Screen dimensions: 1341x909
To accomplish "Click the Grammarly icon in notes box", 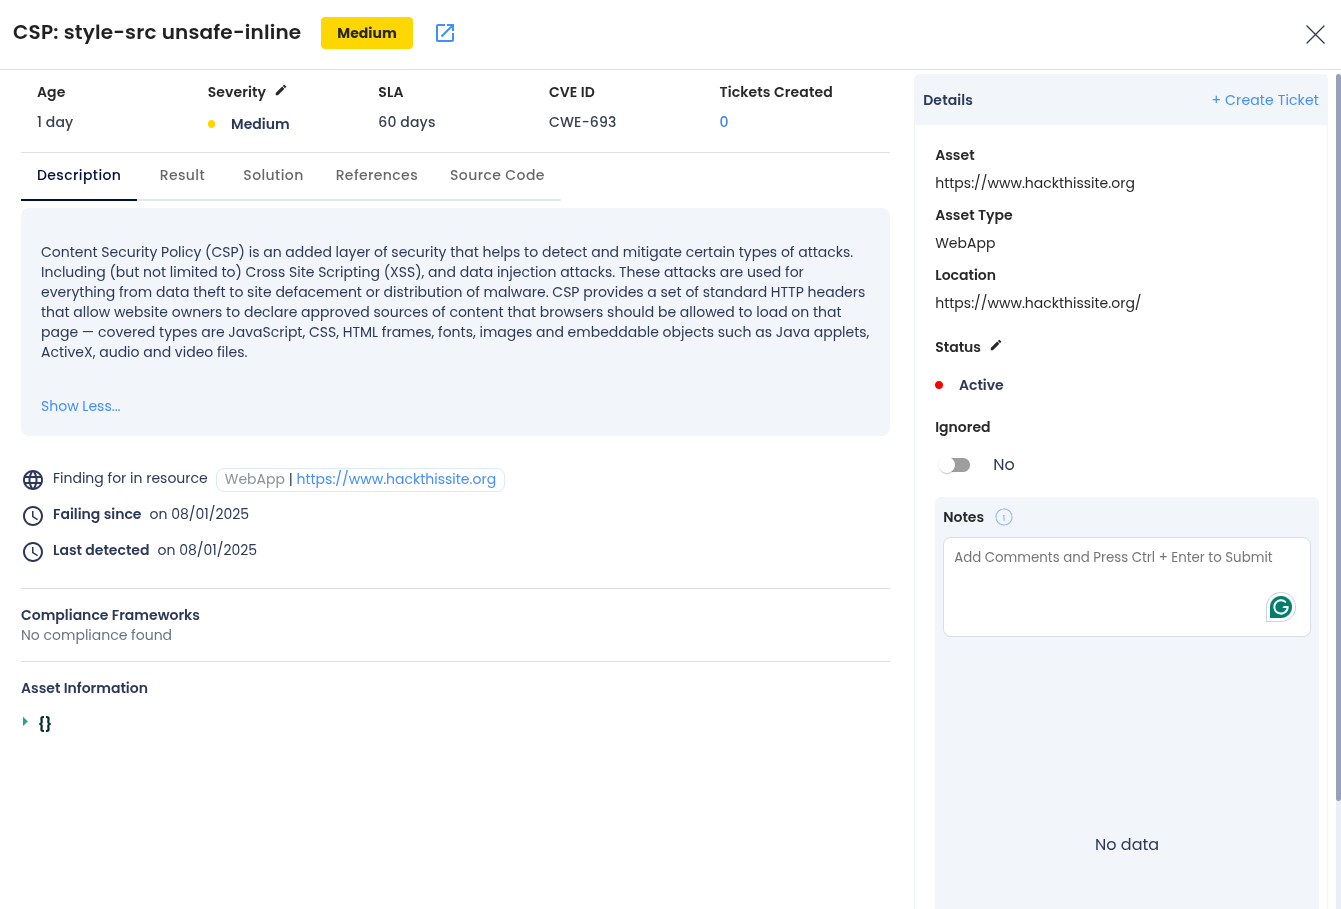I will coord(1280,607).
